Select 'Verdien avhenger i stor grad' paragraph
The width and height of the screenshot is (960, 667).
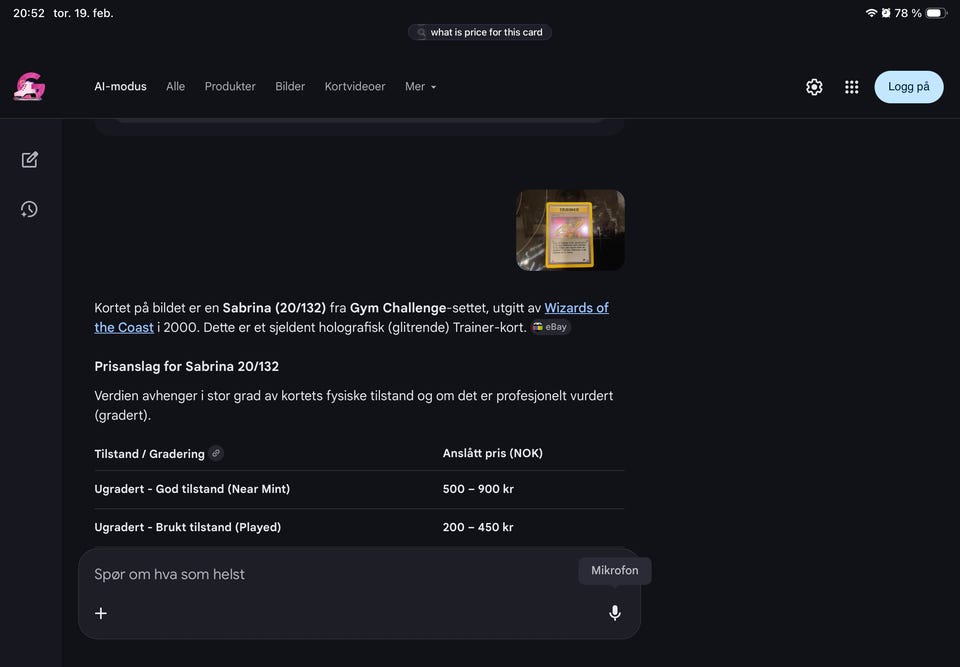[354, 405]
